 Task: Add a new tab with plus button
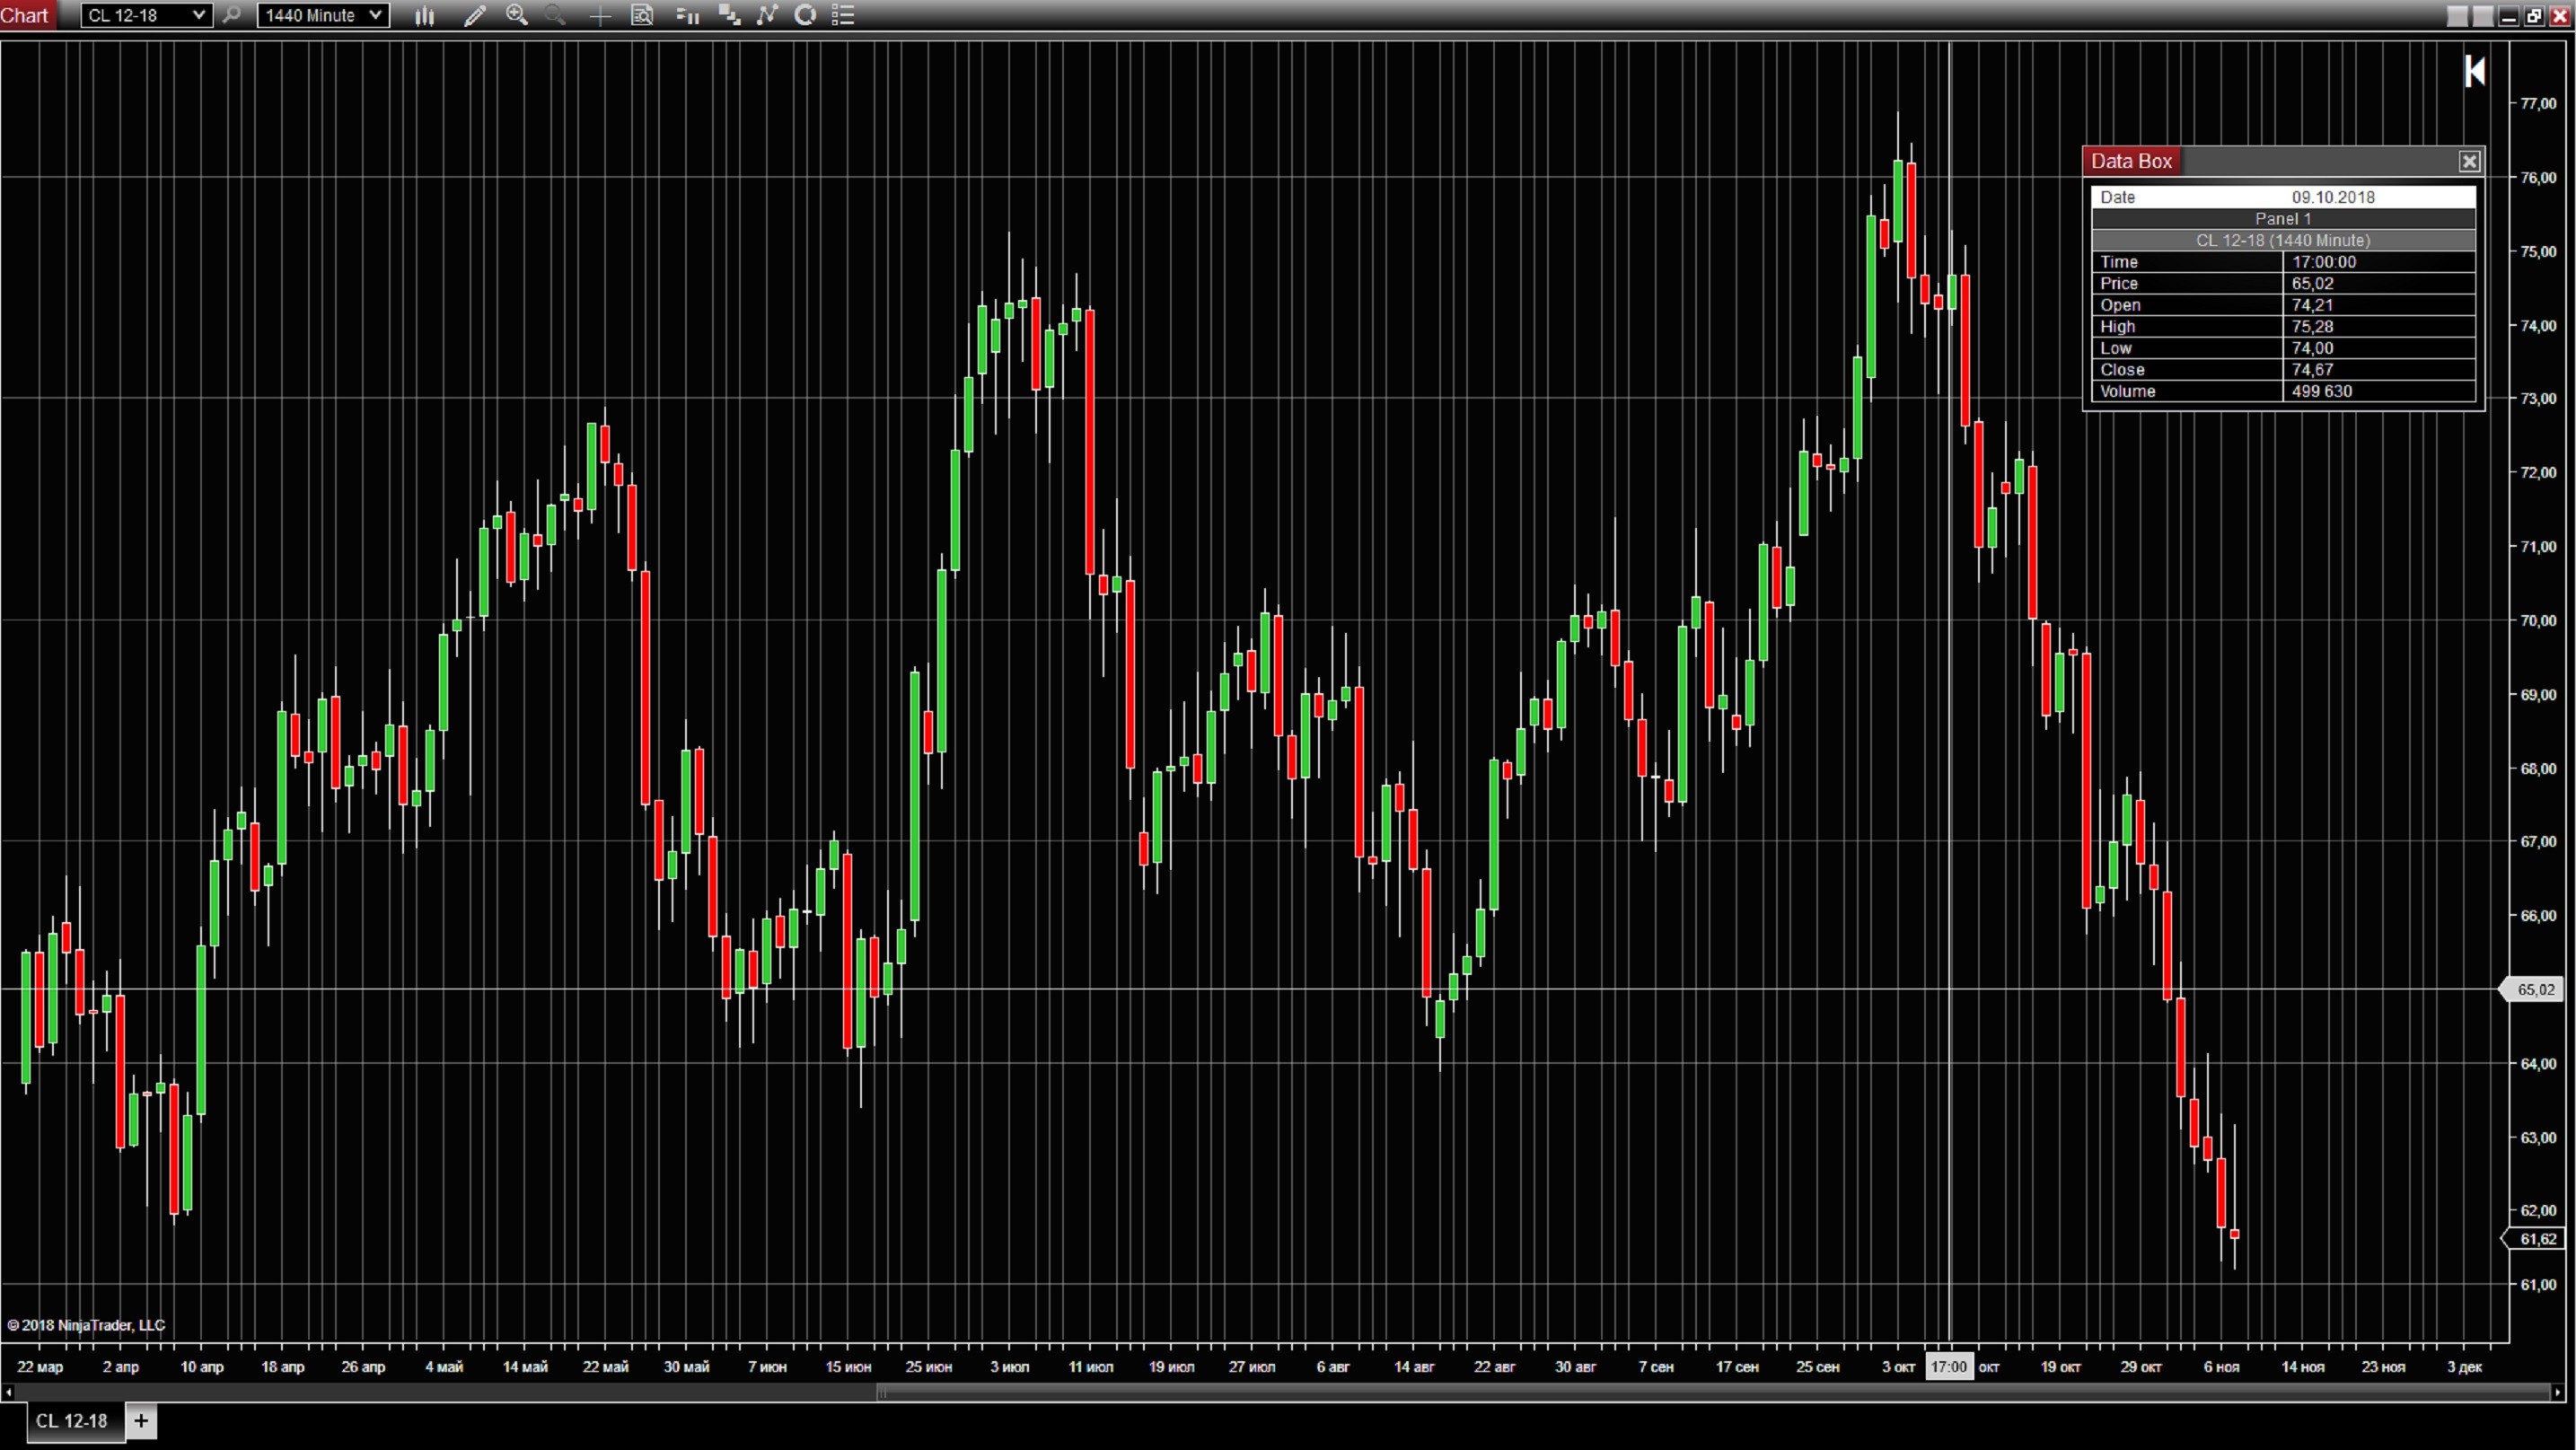click(x=141, y=1421)
